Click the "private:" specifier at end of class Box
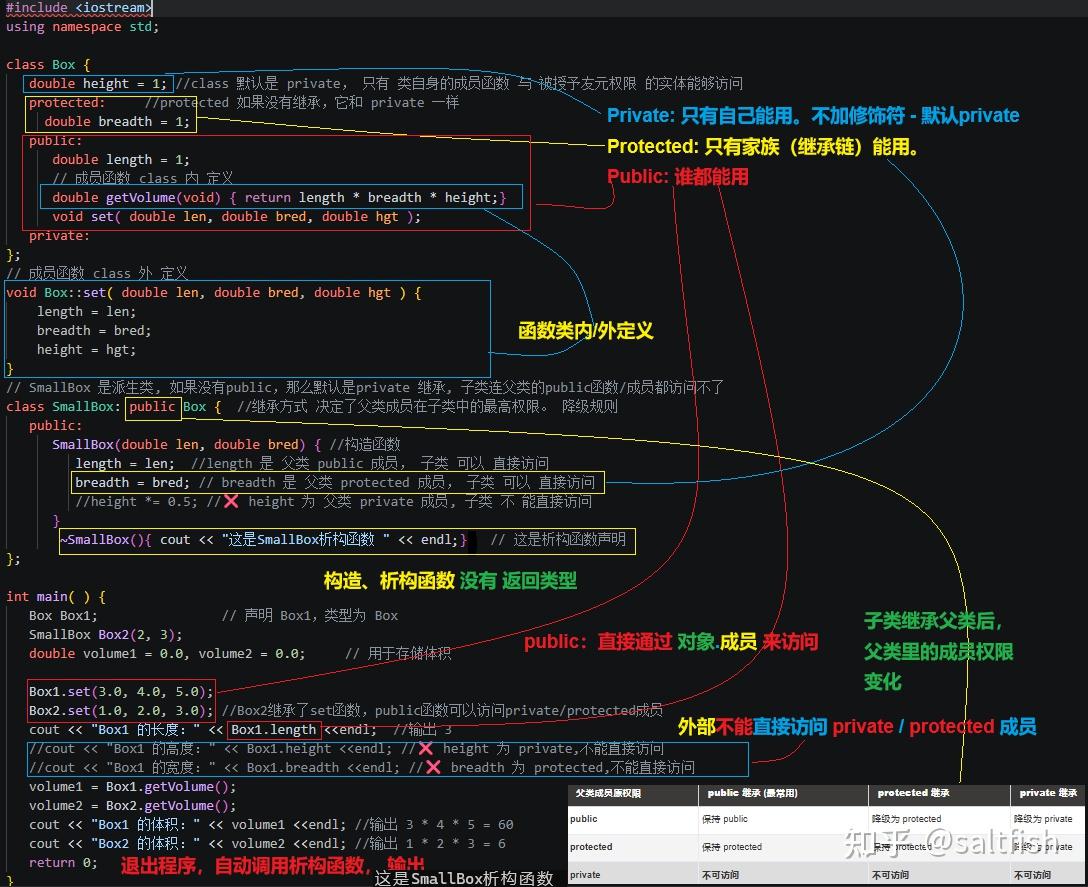 (59, 236)
